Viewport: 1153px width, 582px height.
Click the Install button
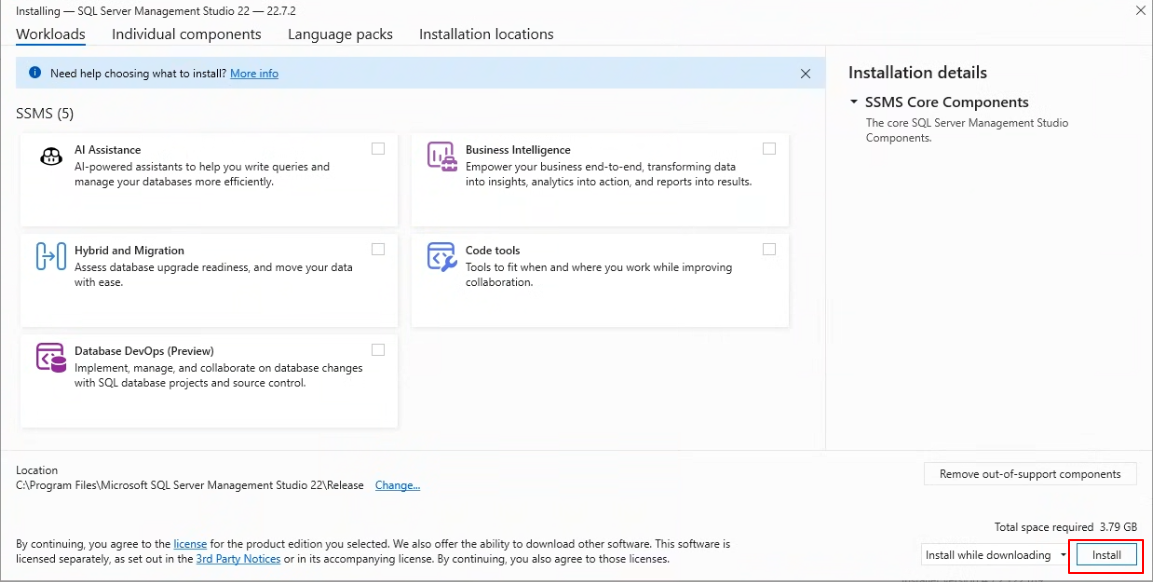coord(1107,555)
